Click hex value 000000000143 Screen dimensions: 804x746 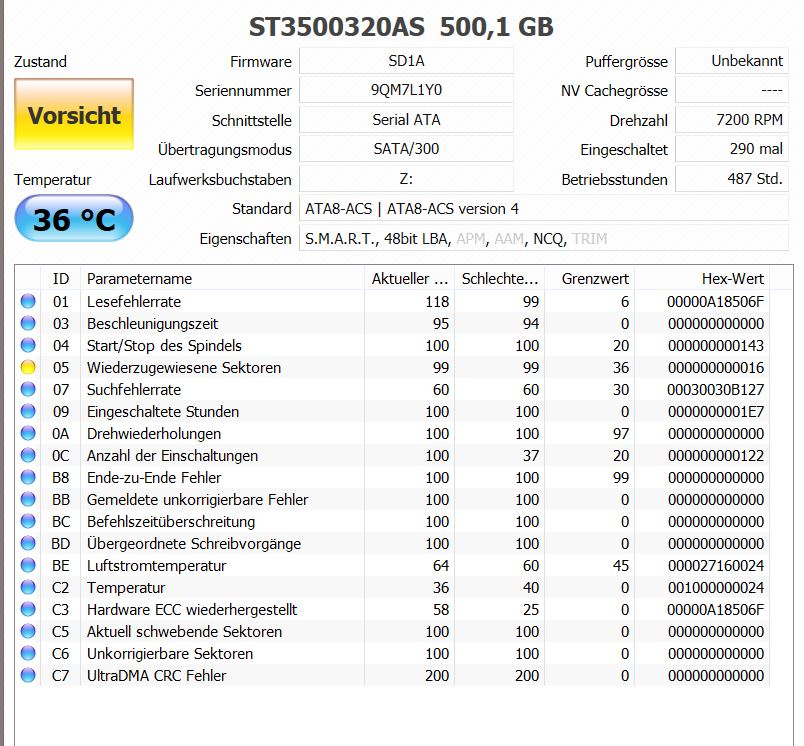click(716, 346)
